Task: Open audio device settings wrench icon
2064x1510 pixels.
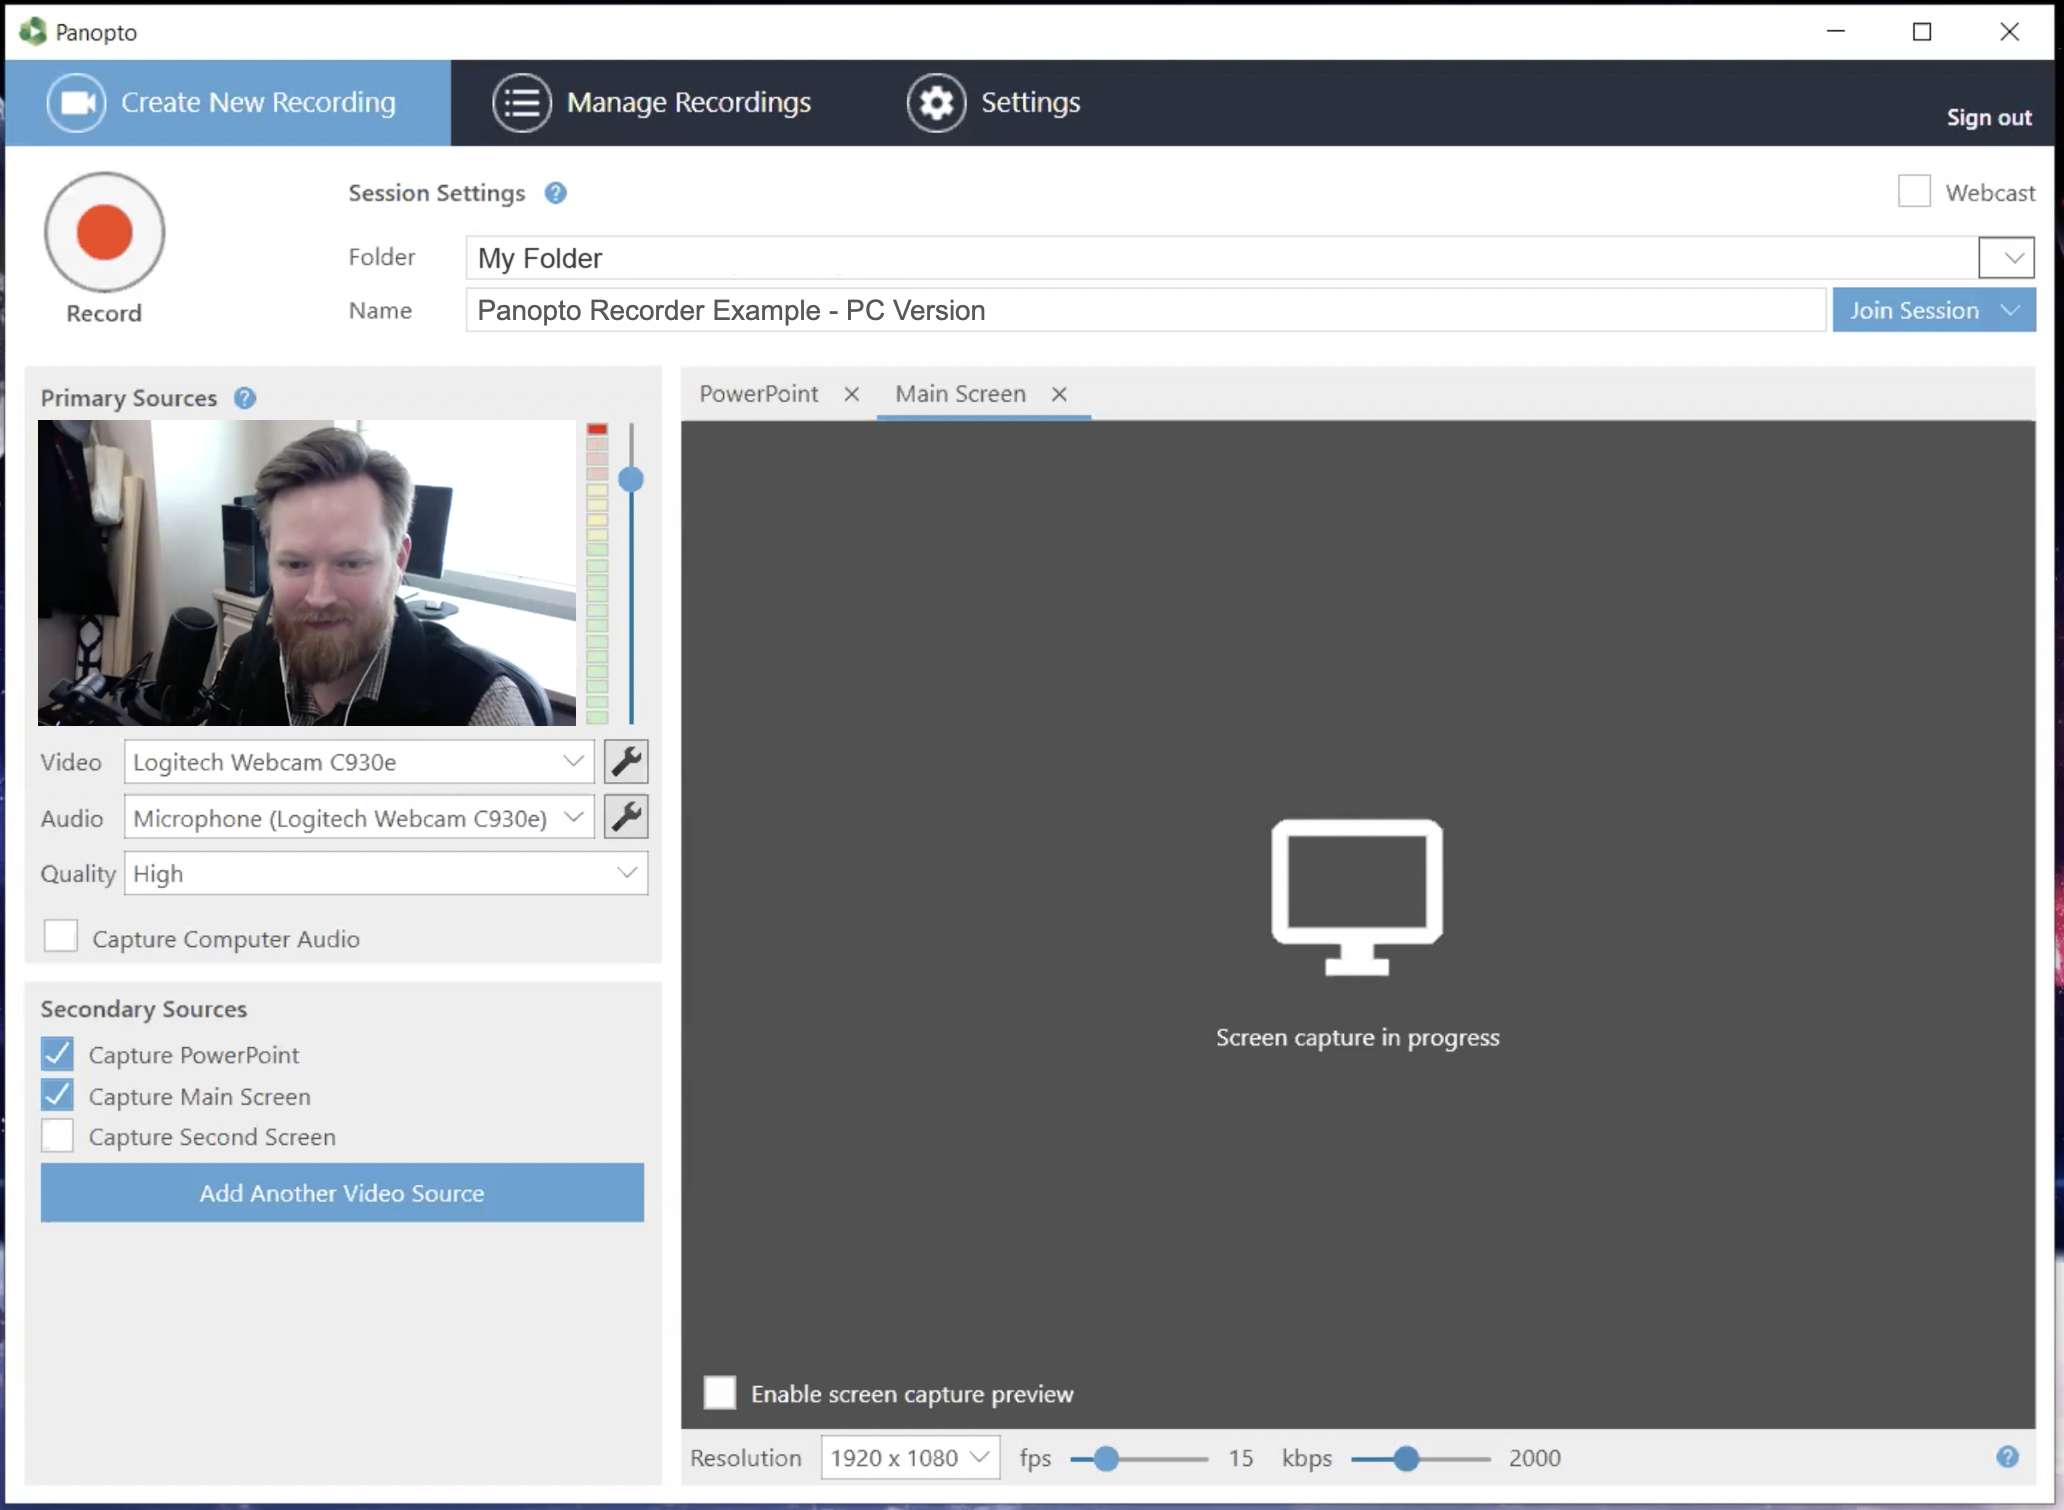Action: tap(626, 818)
